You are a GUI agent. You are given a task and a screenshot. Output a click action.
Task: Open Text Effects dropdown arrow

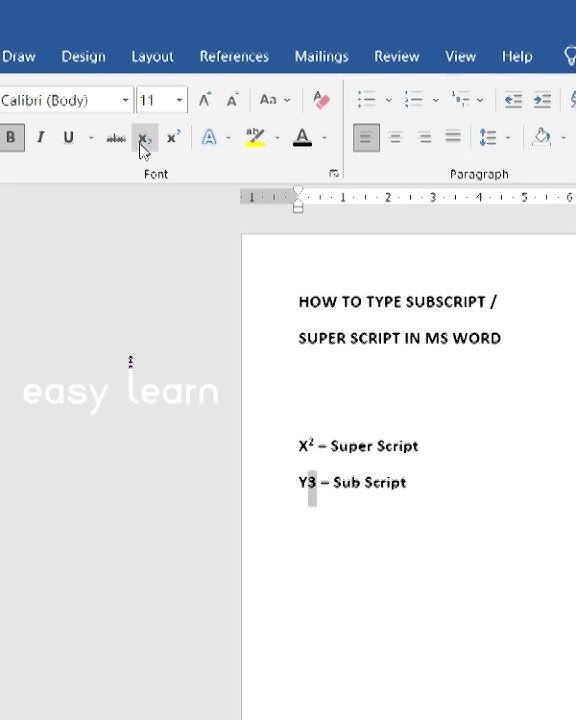(228, 137)
